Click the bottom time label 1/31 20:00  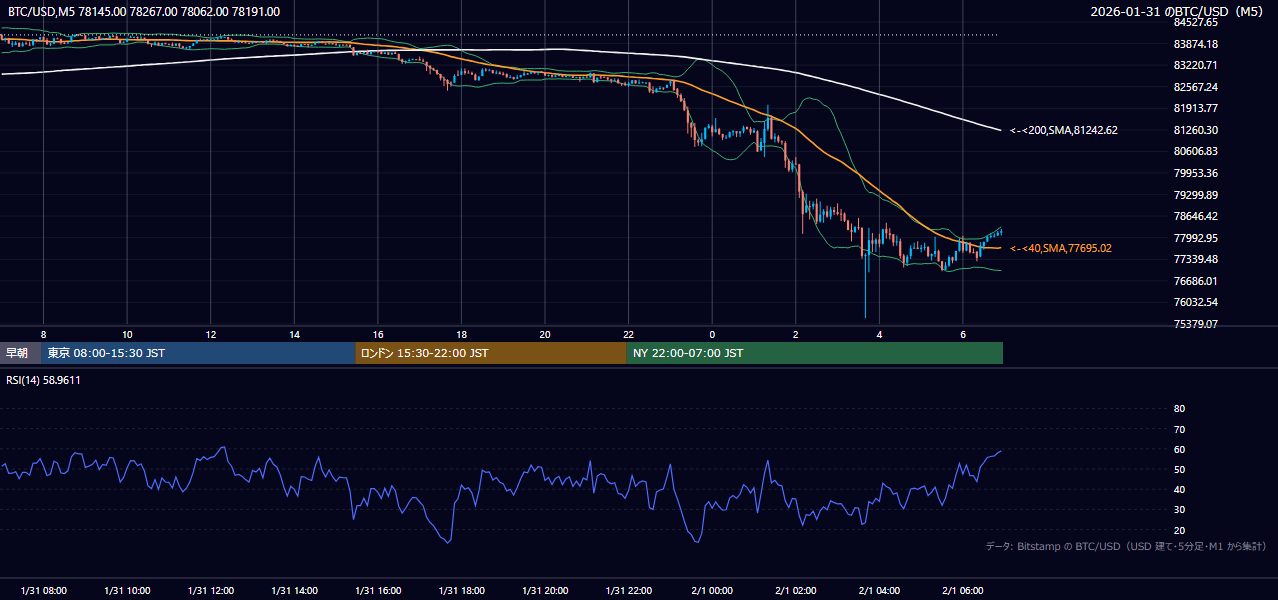pyautogui.click(x=545, y=591)
